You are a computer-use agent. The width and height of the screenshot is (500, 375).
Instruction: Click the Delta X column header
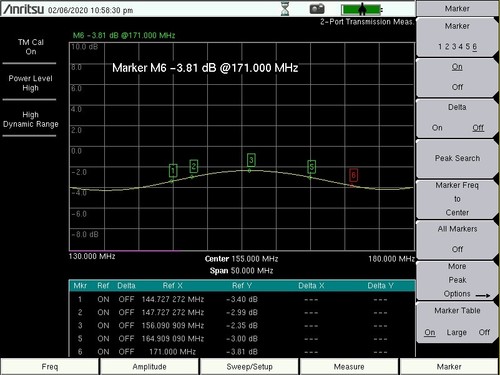point(311,286)
